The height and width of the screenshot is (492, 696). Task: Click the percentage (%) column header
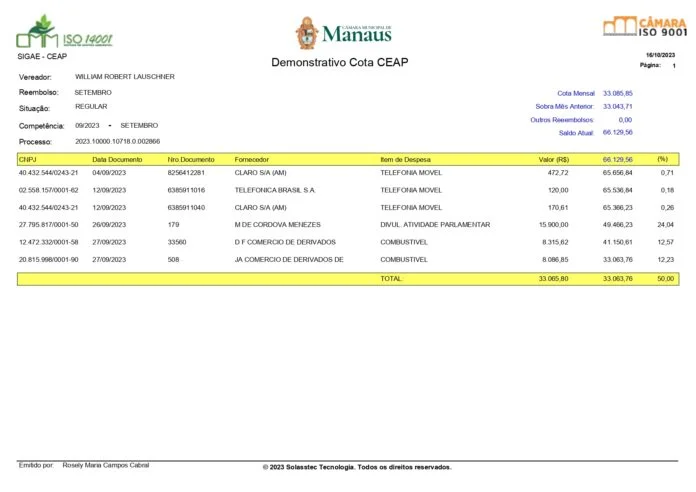pyautogui.click(x=662, y=159)
